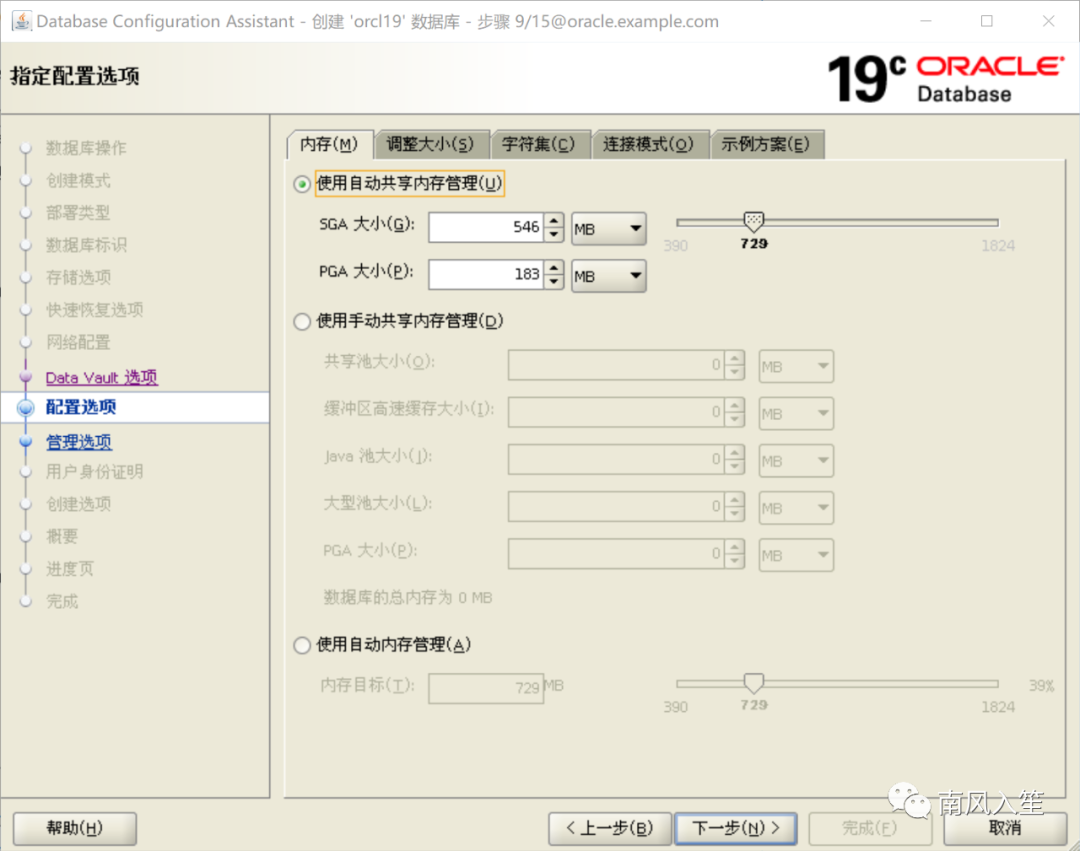1080x851 pixels.
Task: Select 使用自动内存管理 radio button
Action: pyautogui.click(x=302, y=645)
